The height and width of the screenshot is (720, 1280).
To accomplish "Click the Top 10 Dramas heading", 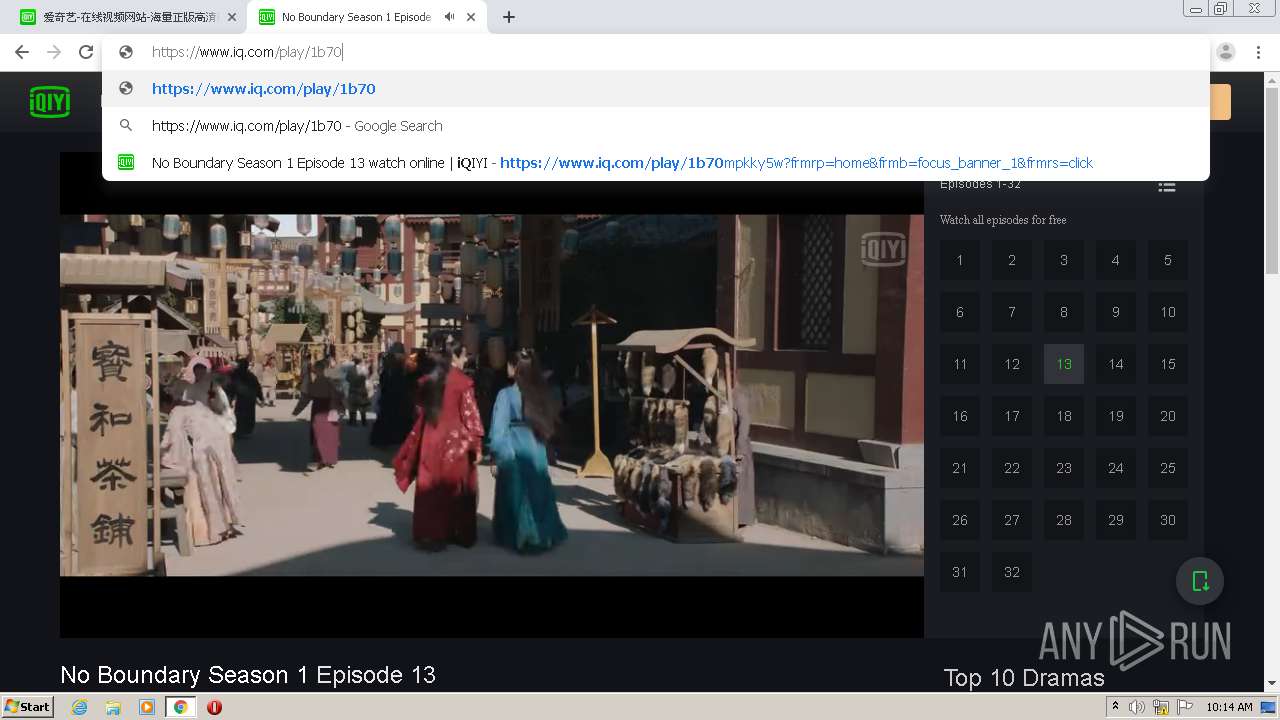I will point(1024,678).
